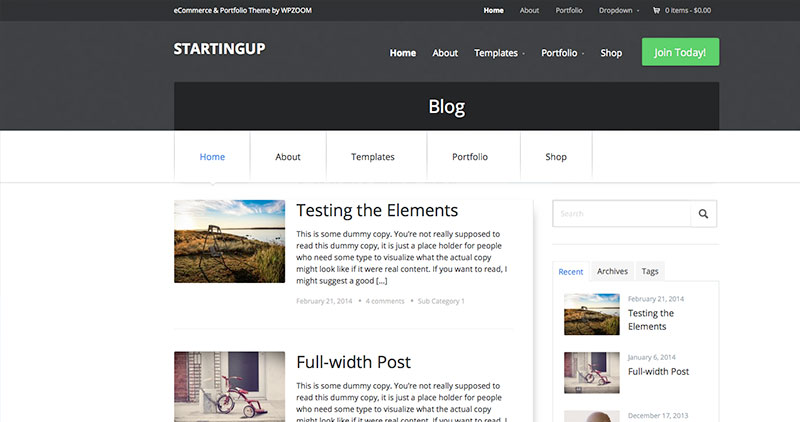Open About in the dark header menu
Image resolution: width=800 pixels, height=422 pixels.
coord(445,53)
